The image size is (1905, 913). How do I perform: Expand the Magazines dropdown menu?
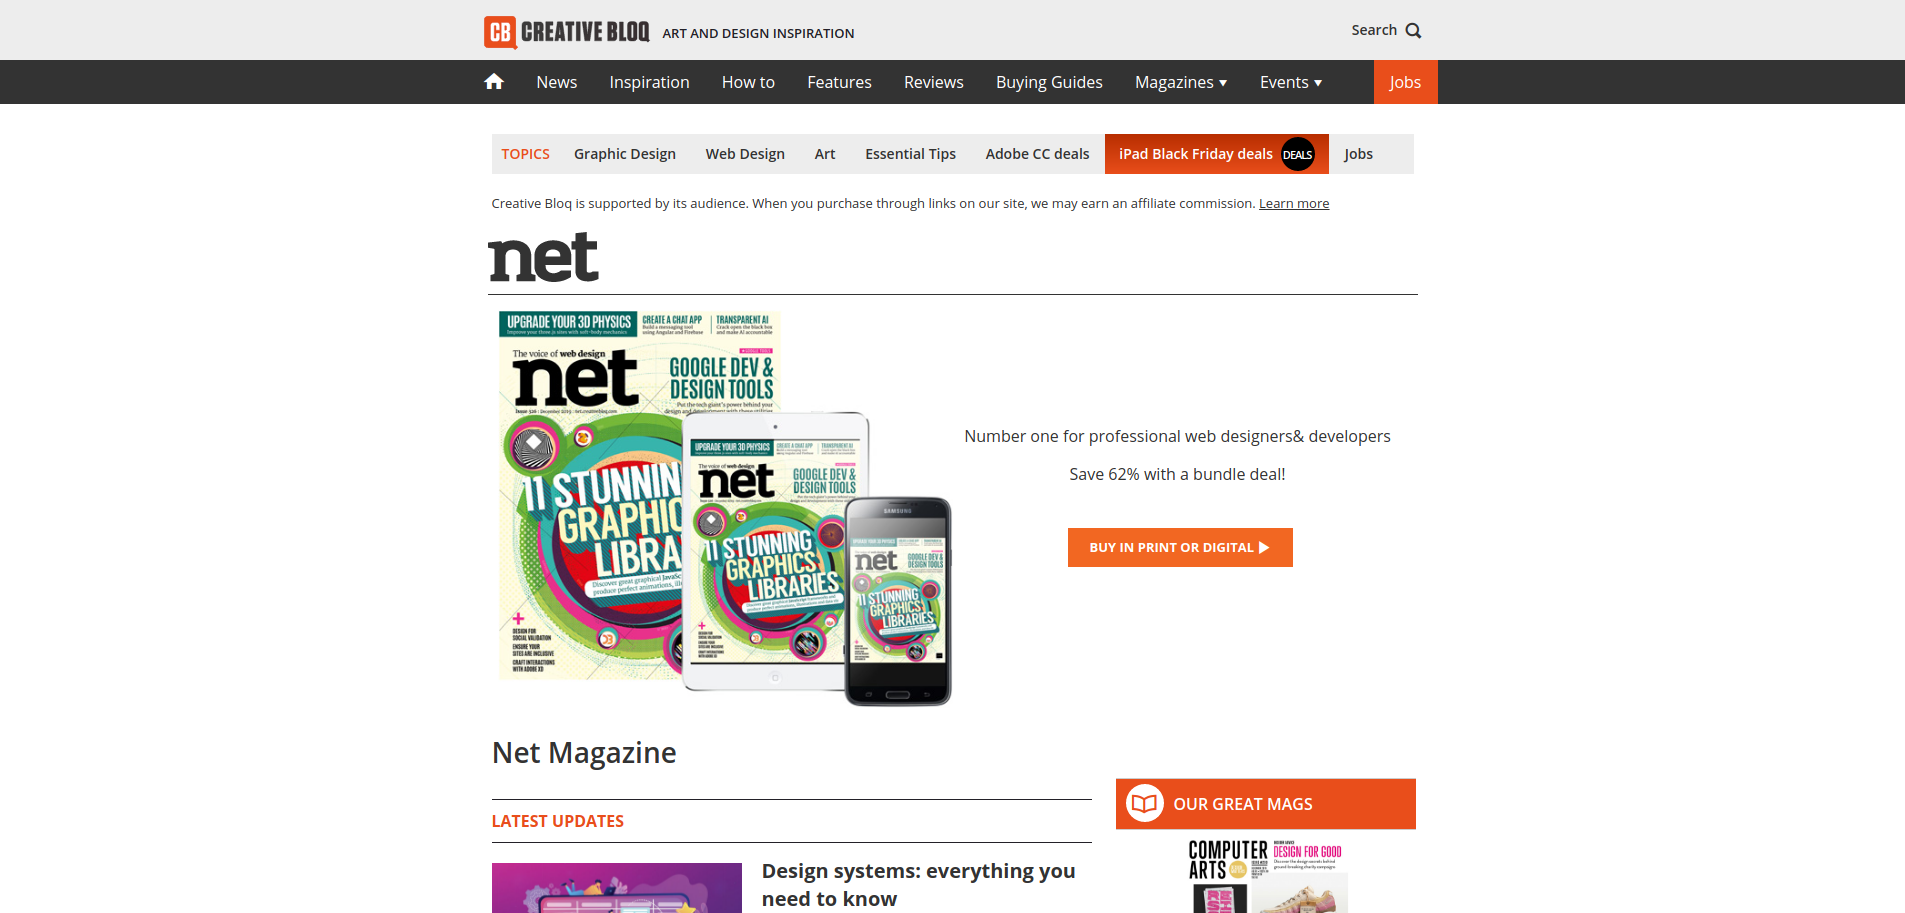[x=1181, y=82]
